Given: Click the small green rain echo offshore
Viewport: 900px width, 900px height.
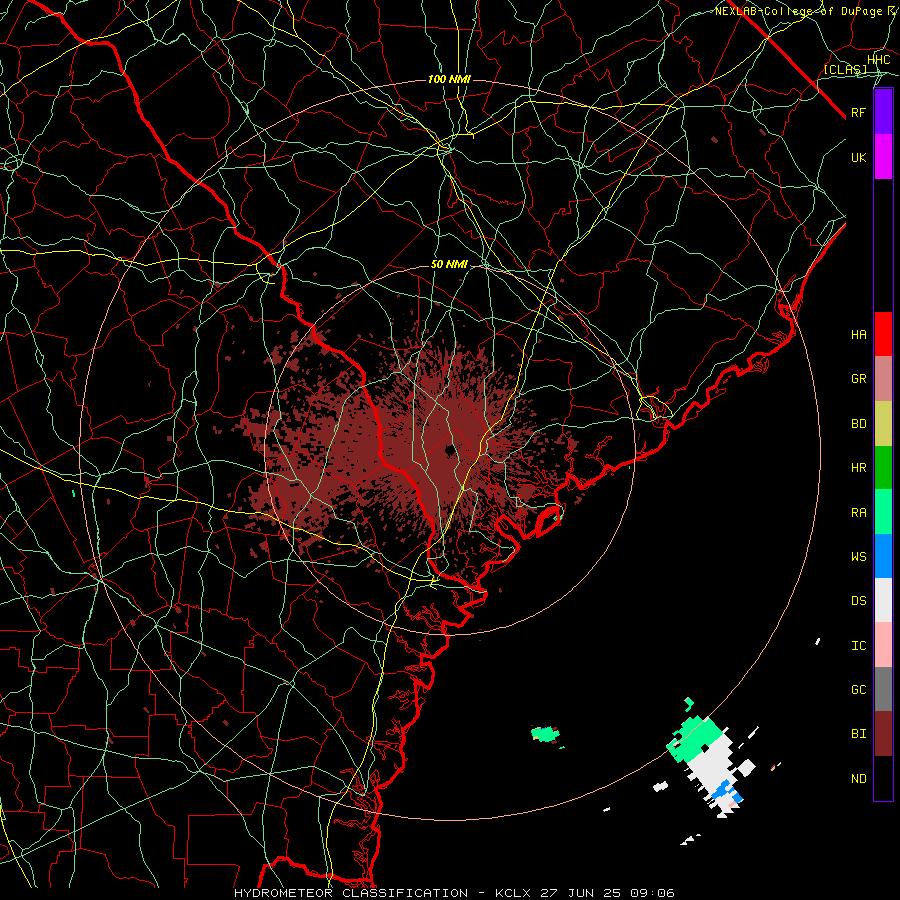Looking at the screenshot, I should pos(545,734).
